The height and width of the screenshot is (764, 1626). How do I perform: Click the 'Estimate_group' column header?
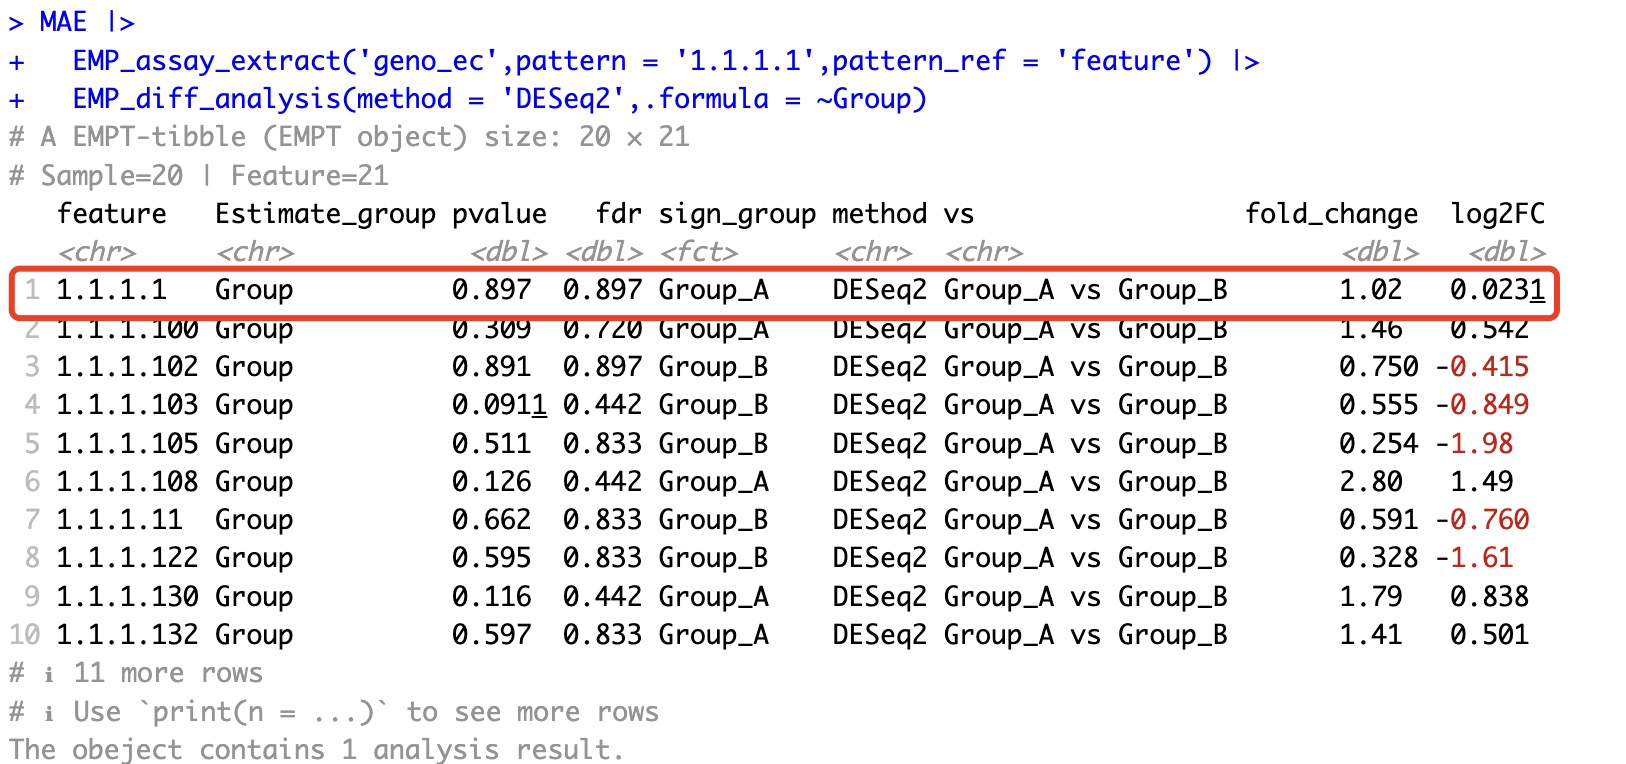point(325,214)
